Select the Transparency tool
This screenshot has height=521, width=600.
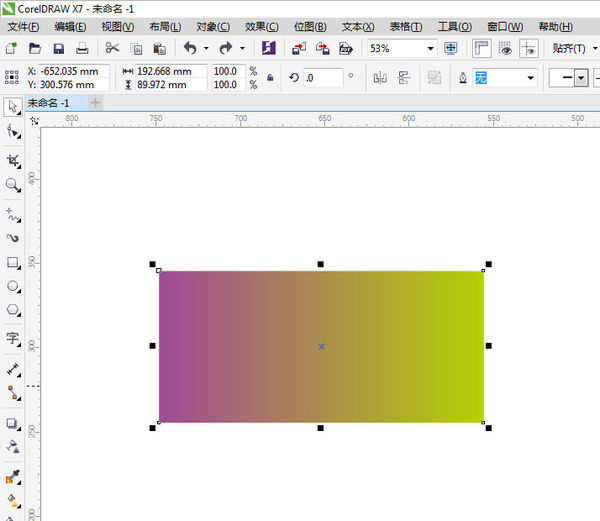click(x=13, y=446)
